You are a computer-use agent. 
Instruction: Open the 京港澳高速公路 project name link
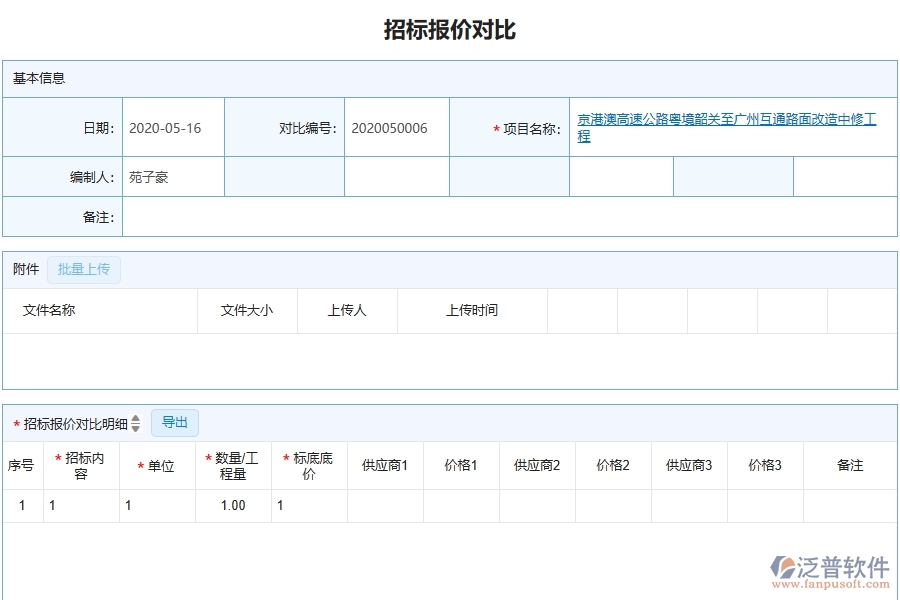tap(727, 123)
